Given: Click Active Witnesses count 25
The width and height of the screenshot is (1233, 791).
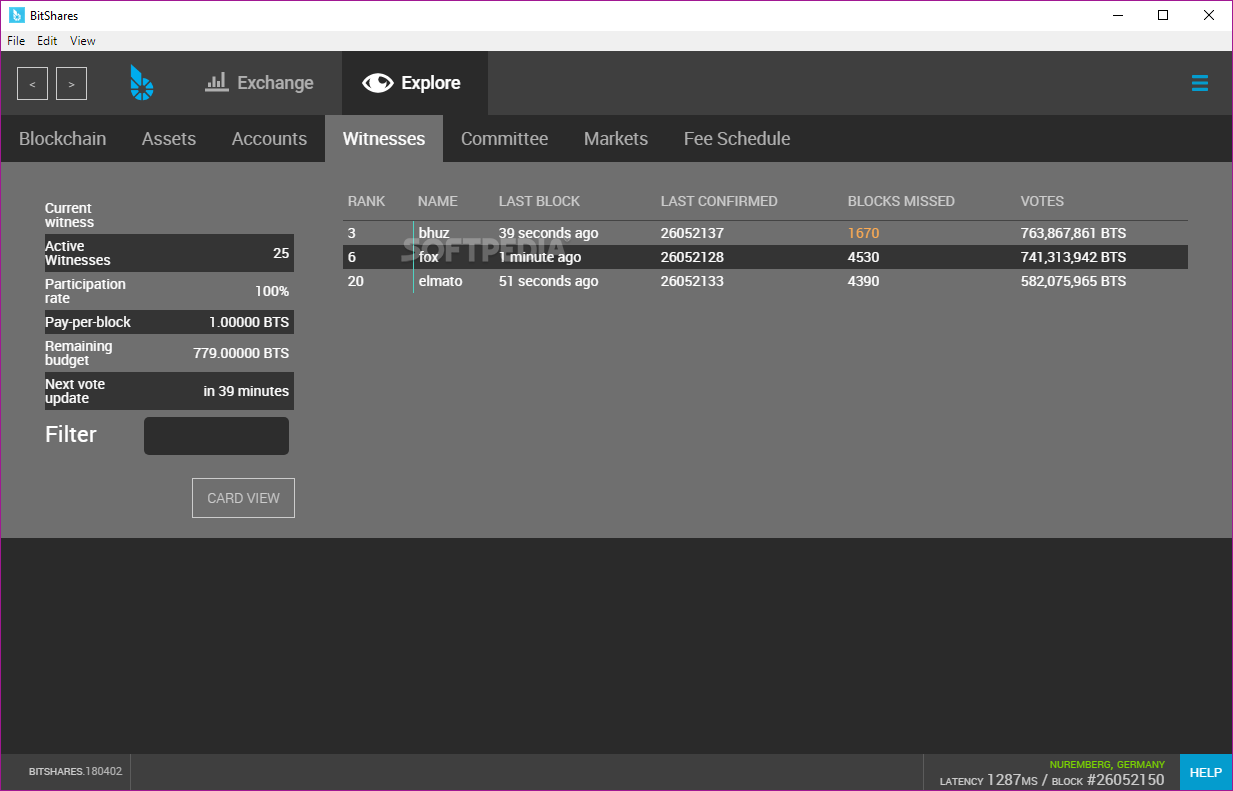Looking at the screenshot, I should point(281,253).
